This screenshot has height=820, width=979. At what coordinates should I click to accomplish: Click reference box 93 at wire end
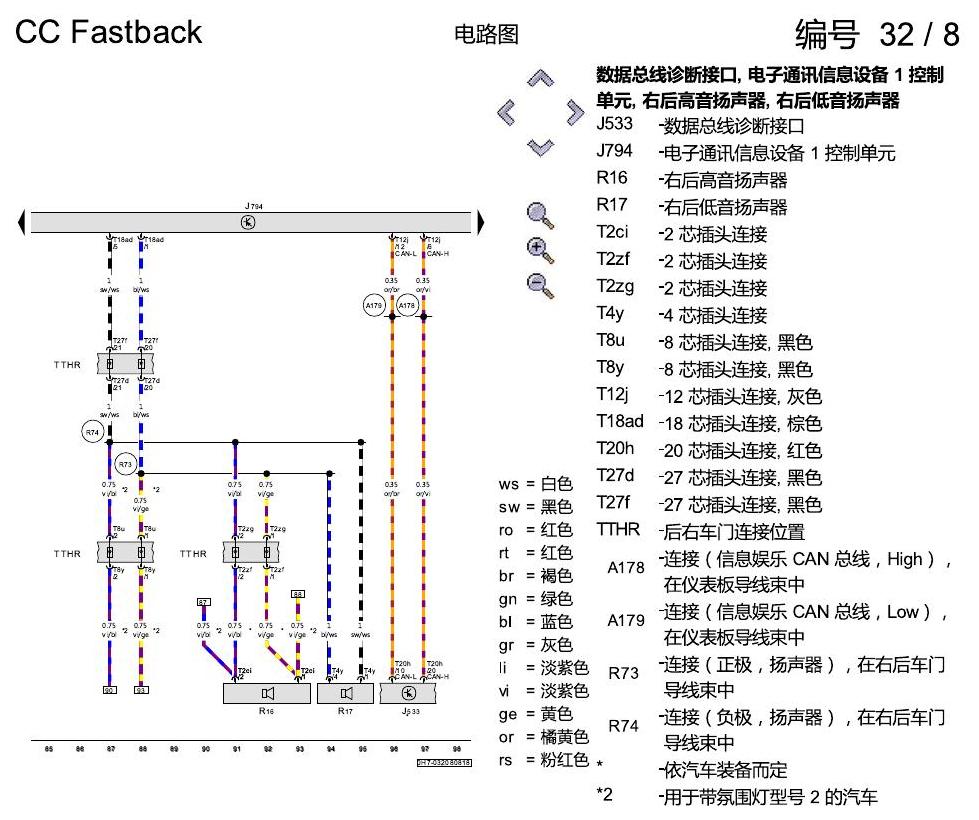[x=141, y=690]
